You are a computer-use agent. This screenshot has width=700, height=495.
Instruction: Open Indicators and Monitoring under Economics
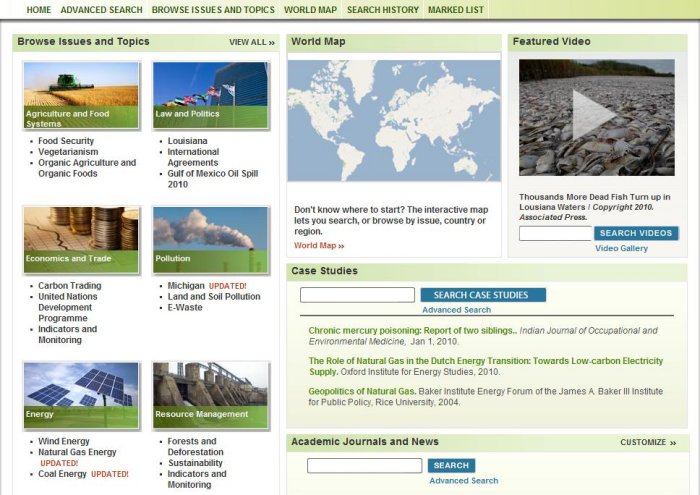[67, 334]
